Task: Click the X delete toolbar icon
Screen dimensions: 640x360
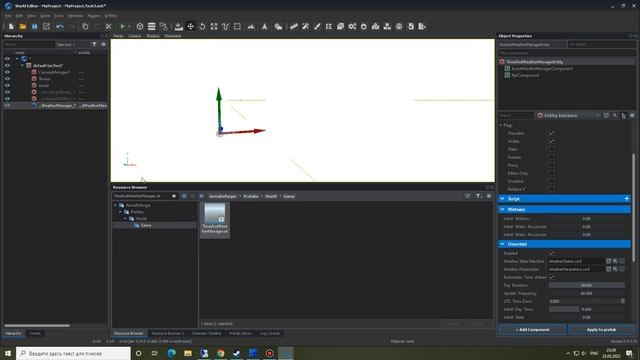Action: click(108, 27)
